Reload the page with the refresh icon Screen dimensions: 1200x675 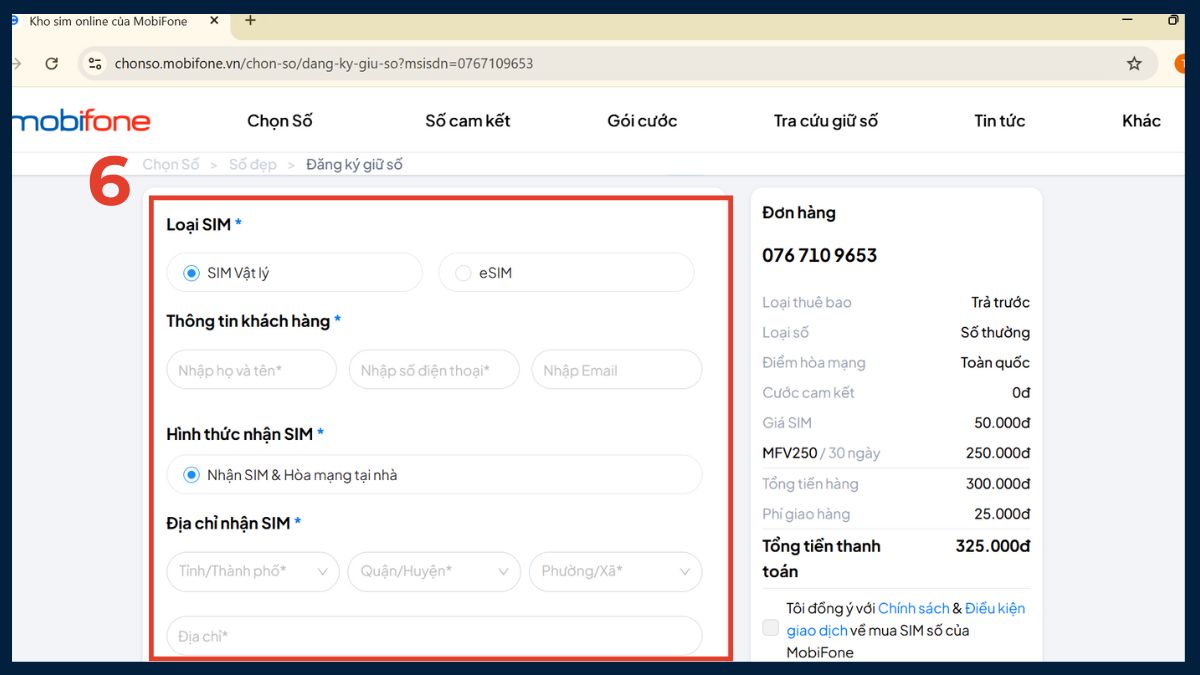(52, 63)
